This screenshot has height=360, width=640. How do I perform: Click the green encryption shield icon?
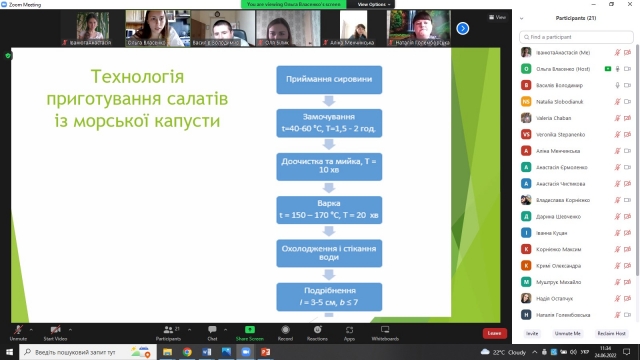pos(8,56)
